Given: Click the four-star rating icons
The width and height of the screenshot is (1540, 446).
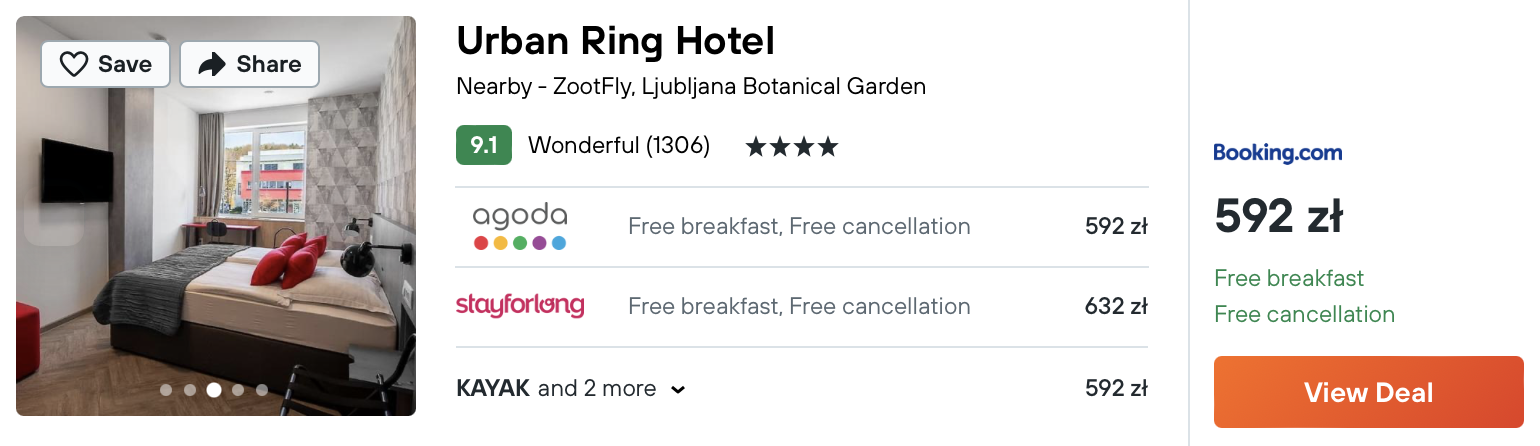Looking at the screenshot, I should 791,147.
